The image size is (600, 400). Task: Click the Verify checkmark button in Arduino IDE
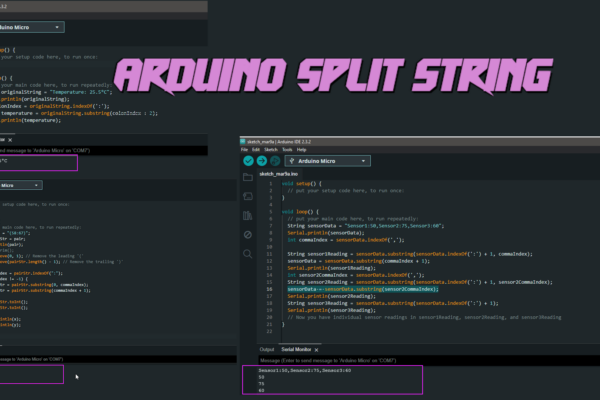tap(248, 161)
